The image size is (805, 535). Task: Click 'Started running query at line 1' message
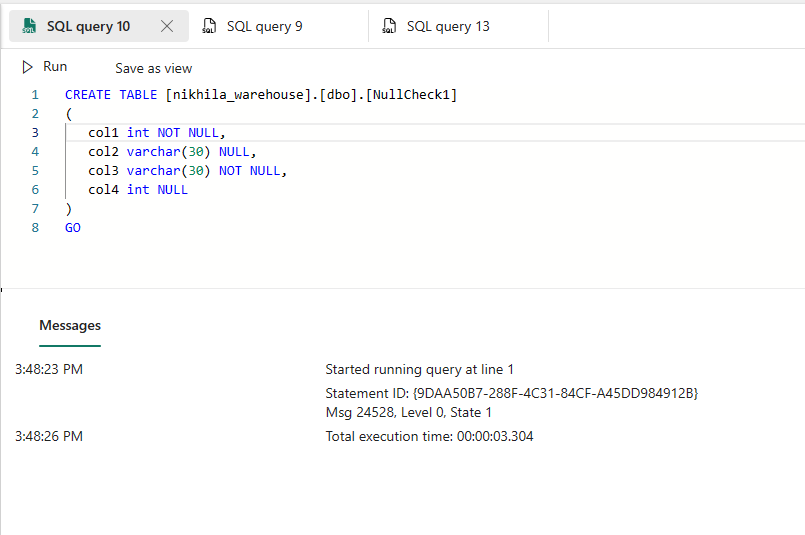(x=419, y=370)
